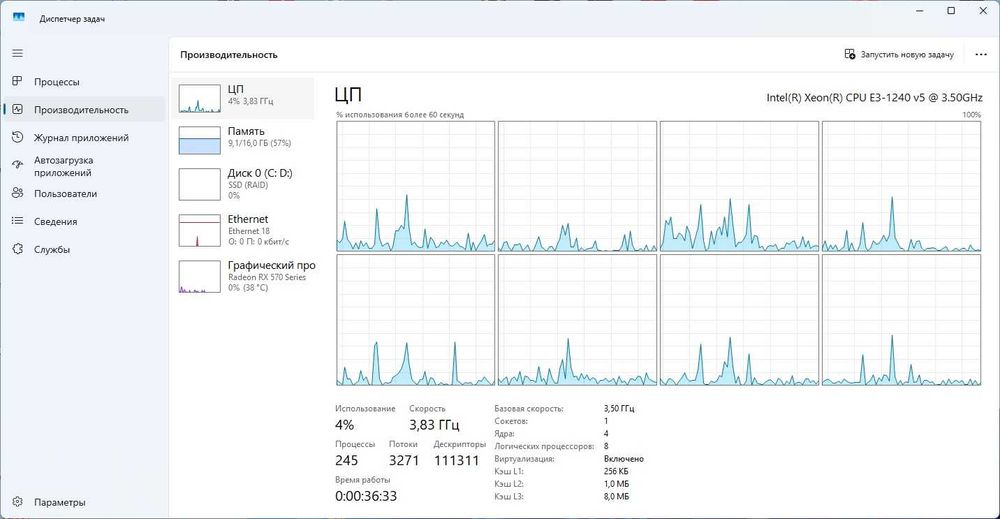Click Запустить новую задачу button
Screen dimensions: 1000x519
pos(899,55)
